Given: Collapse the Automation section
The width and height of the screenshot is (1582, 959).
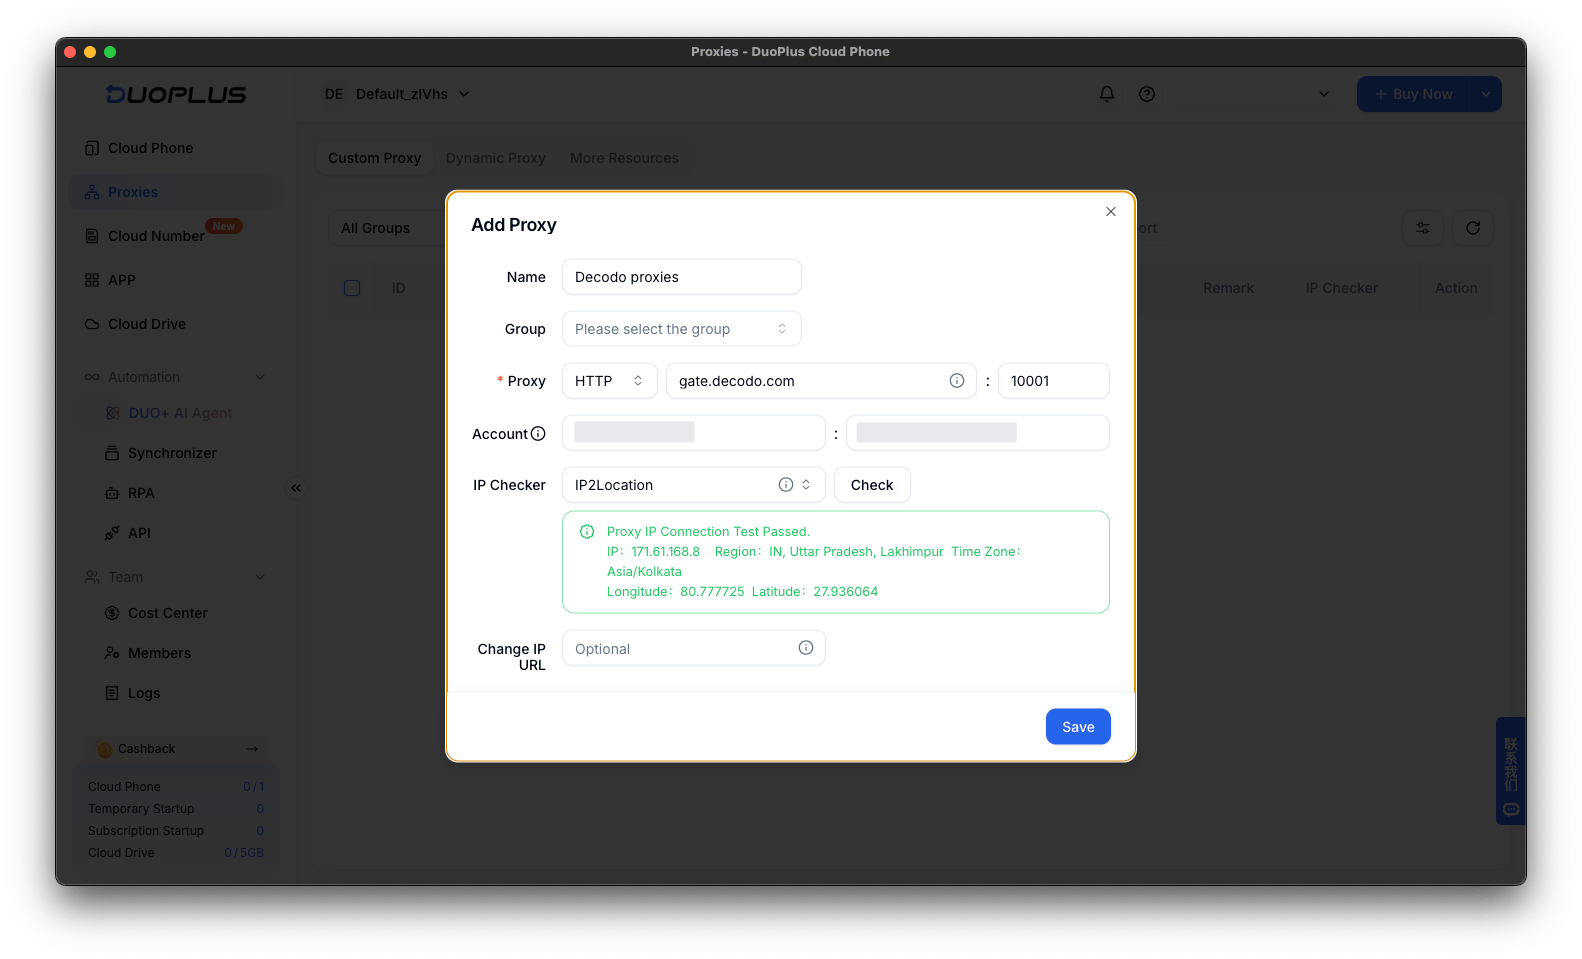Looking at the screenshot, I should pos(176,377).
